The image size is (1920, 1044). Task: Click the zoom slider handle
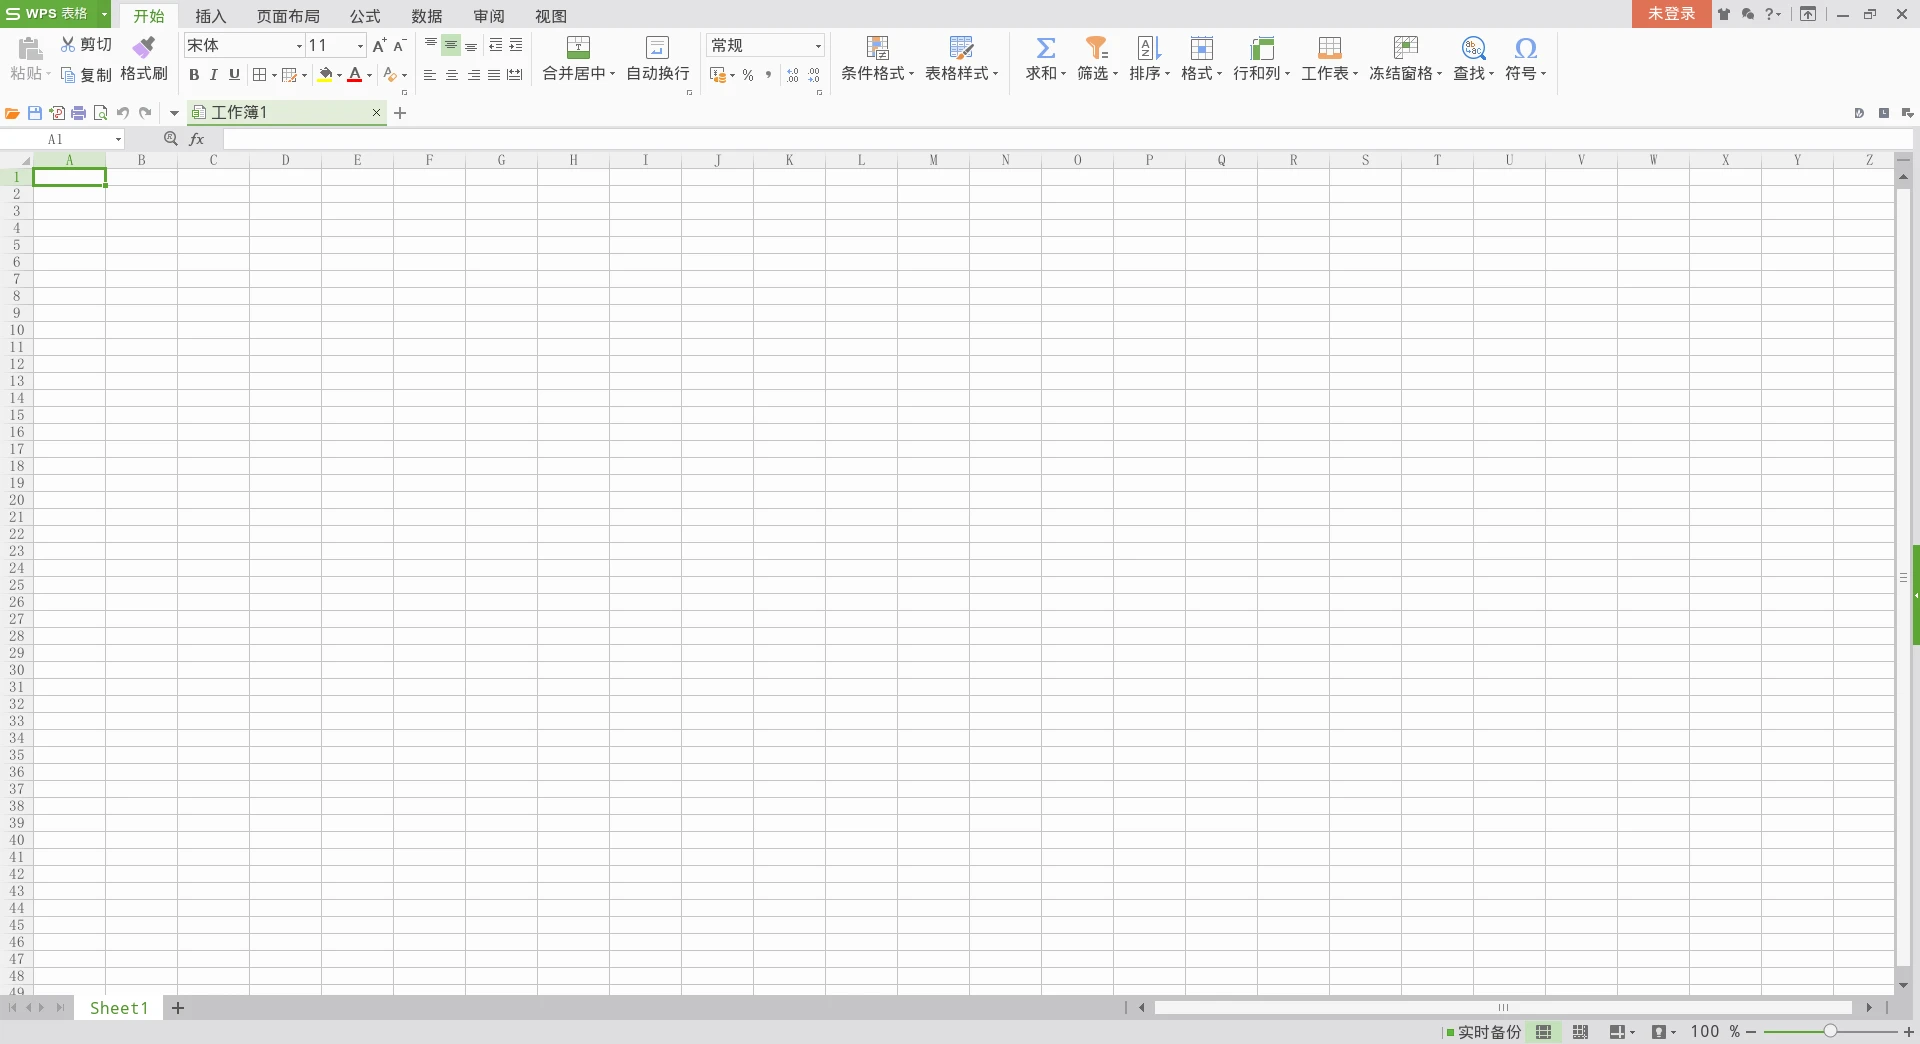click(x=1829, y=1031)
